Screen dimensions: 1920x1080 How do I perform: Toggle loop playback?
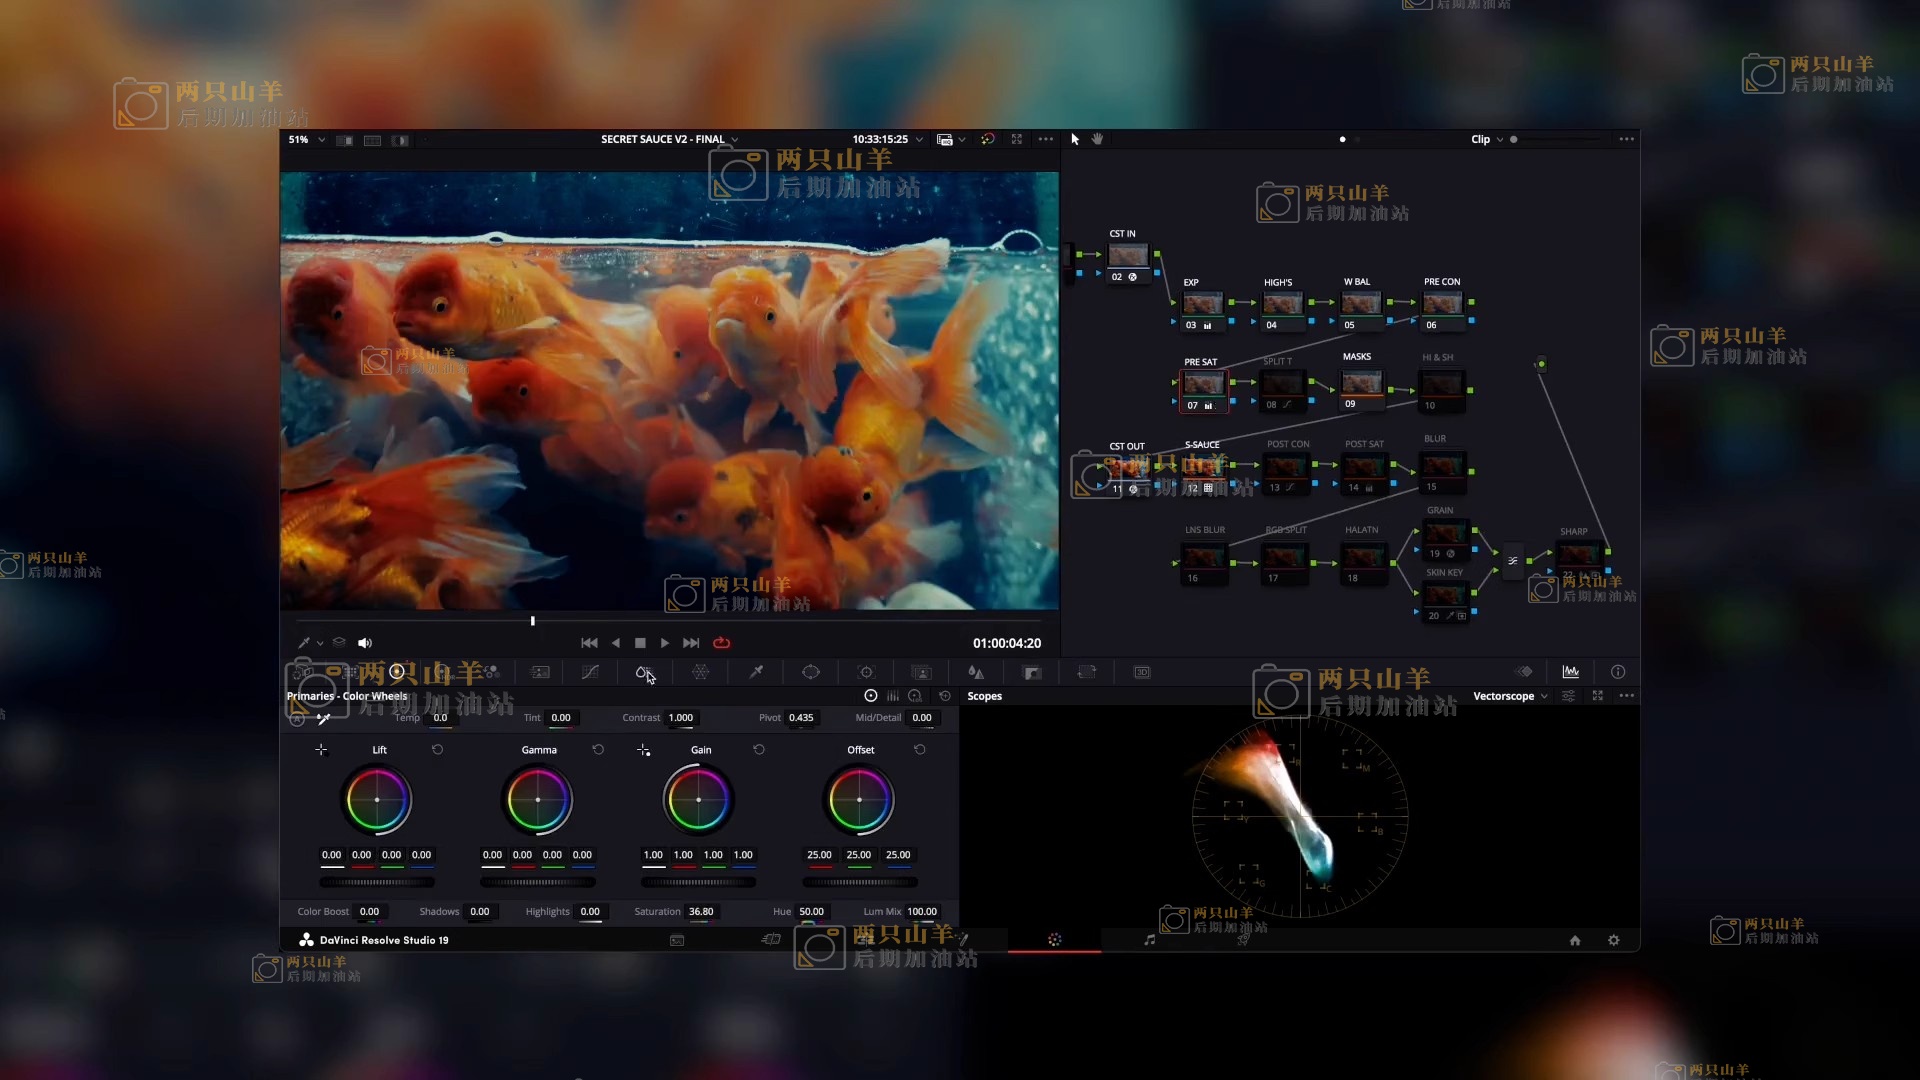[x=721, y=643]
